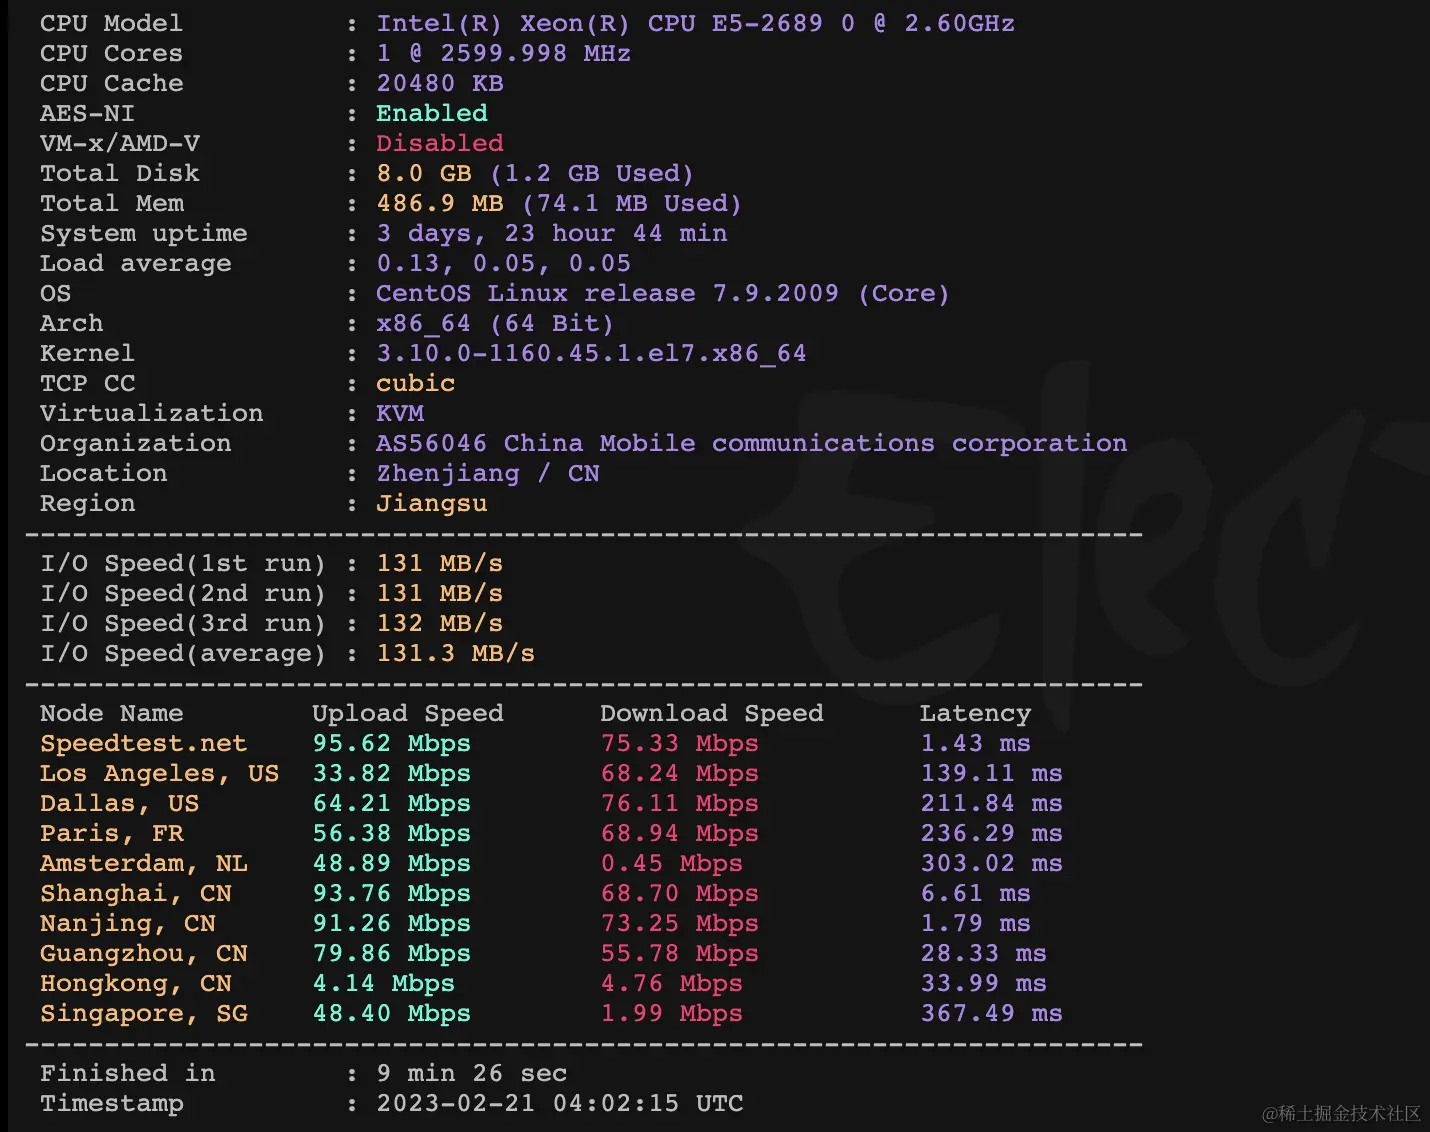1430x1132 pixels.
Task: Select the CPU Cores value 1 @ 2599.998 MHz
Action: 503,53
